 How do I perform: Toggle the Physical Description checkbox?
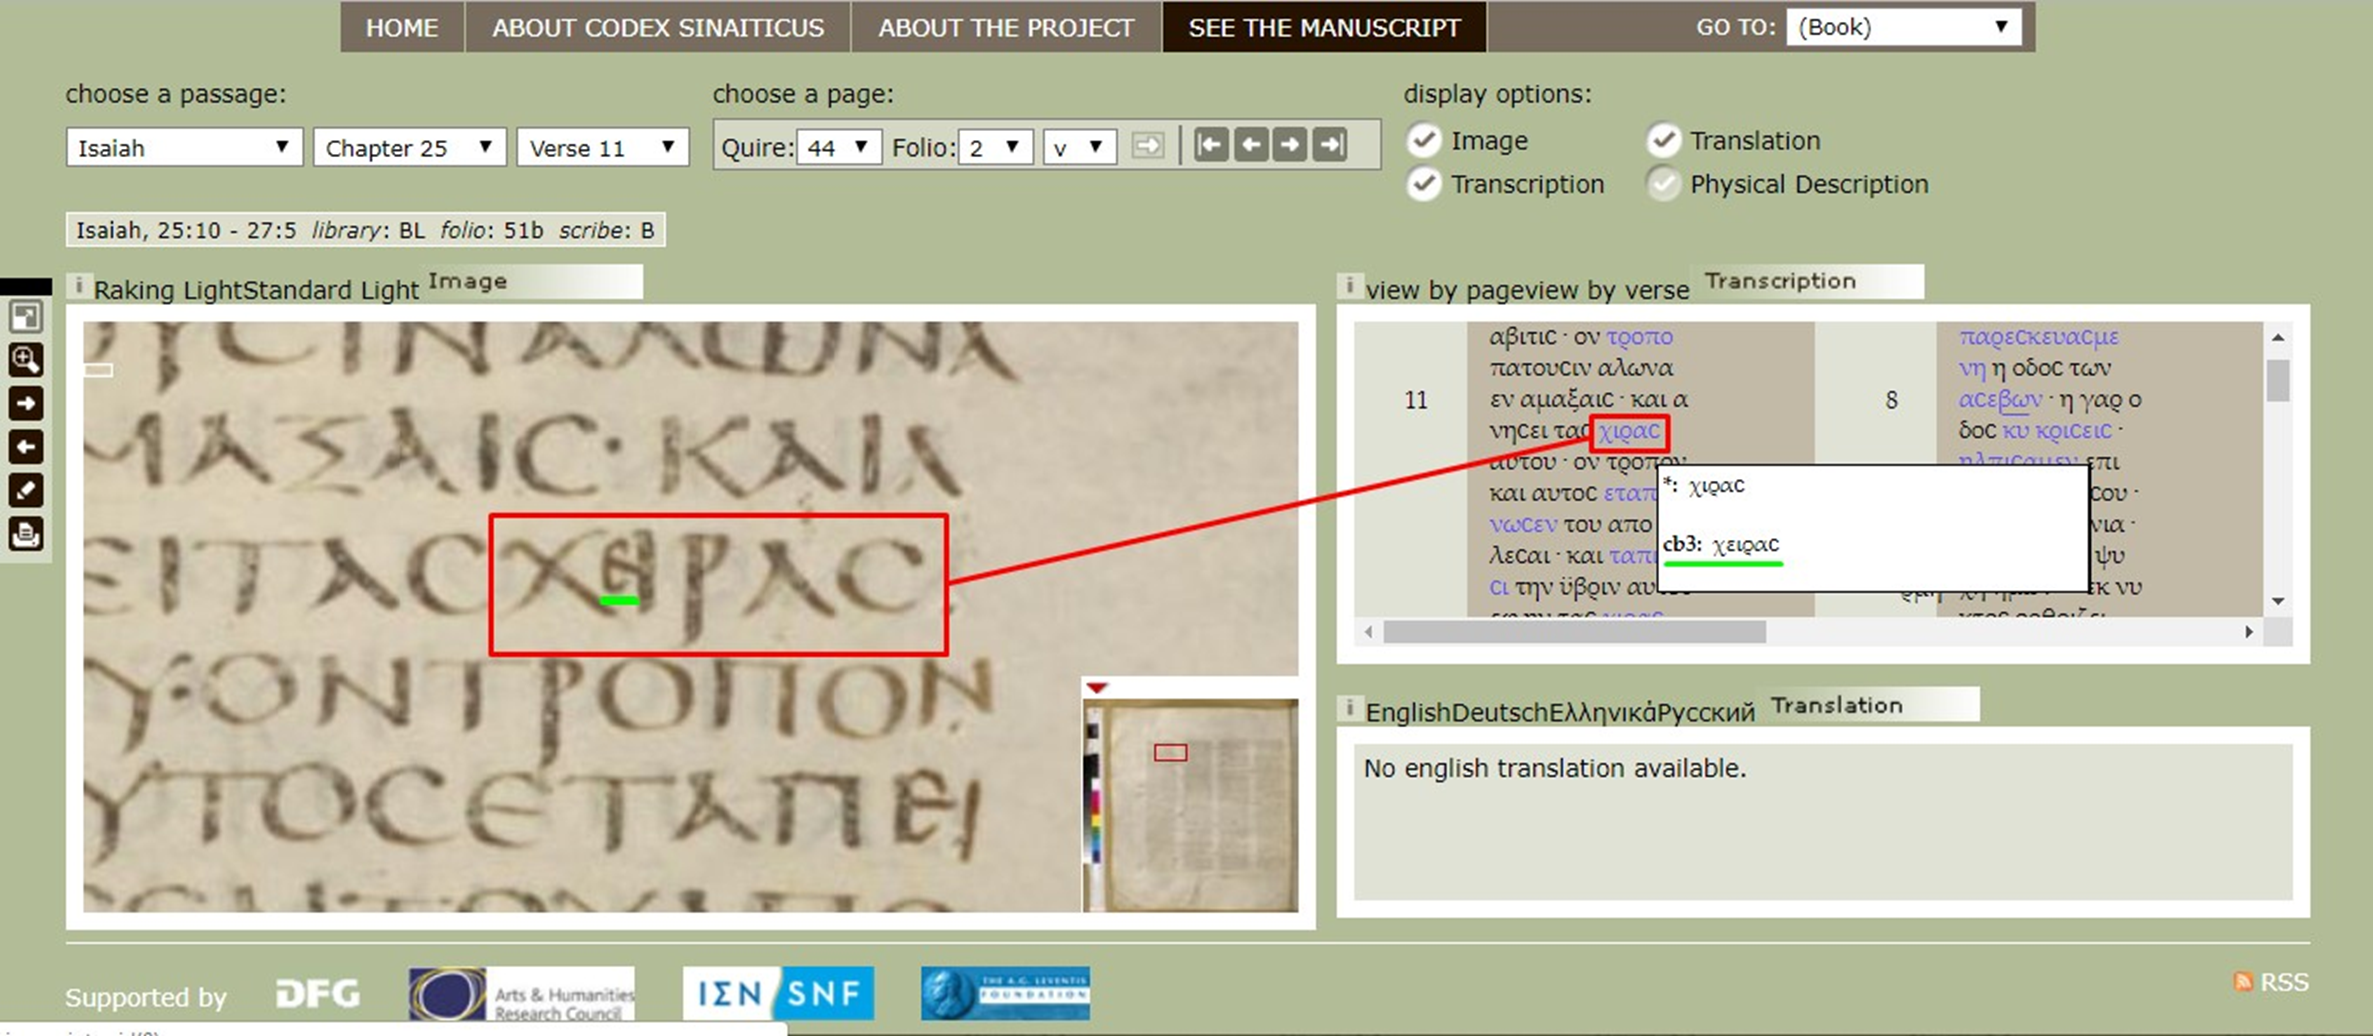[x=1663, y=184]
